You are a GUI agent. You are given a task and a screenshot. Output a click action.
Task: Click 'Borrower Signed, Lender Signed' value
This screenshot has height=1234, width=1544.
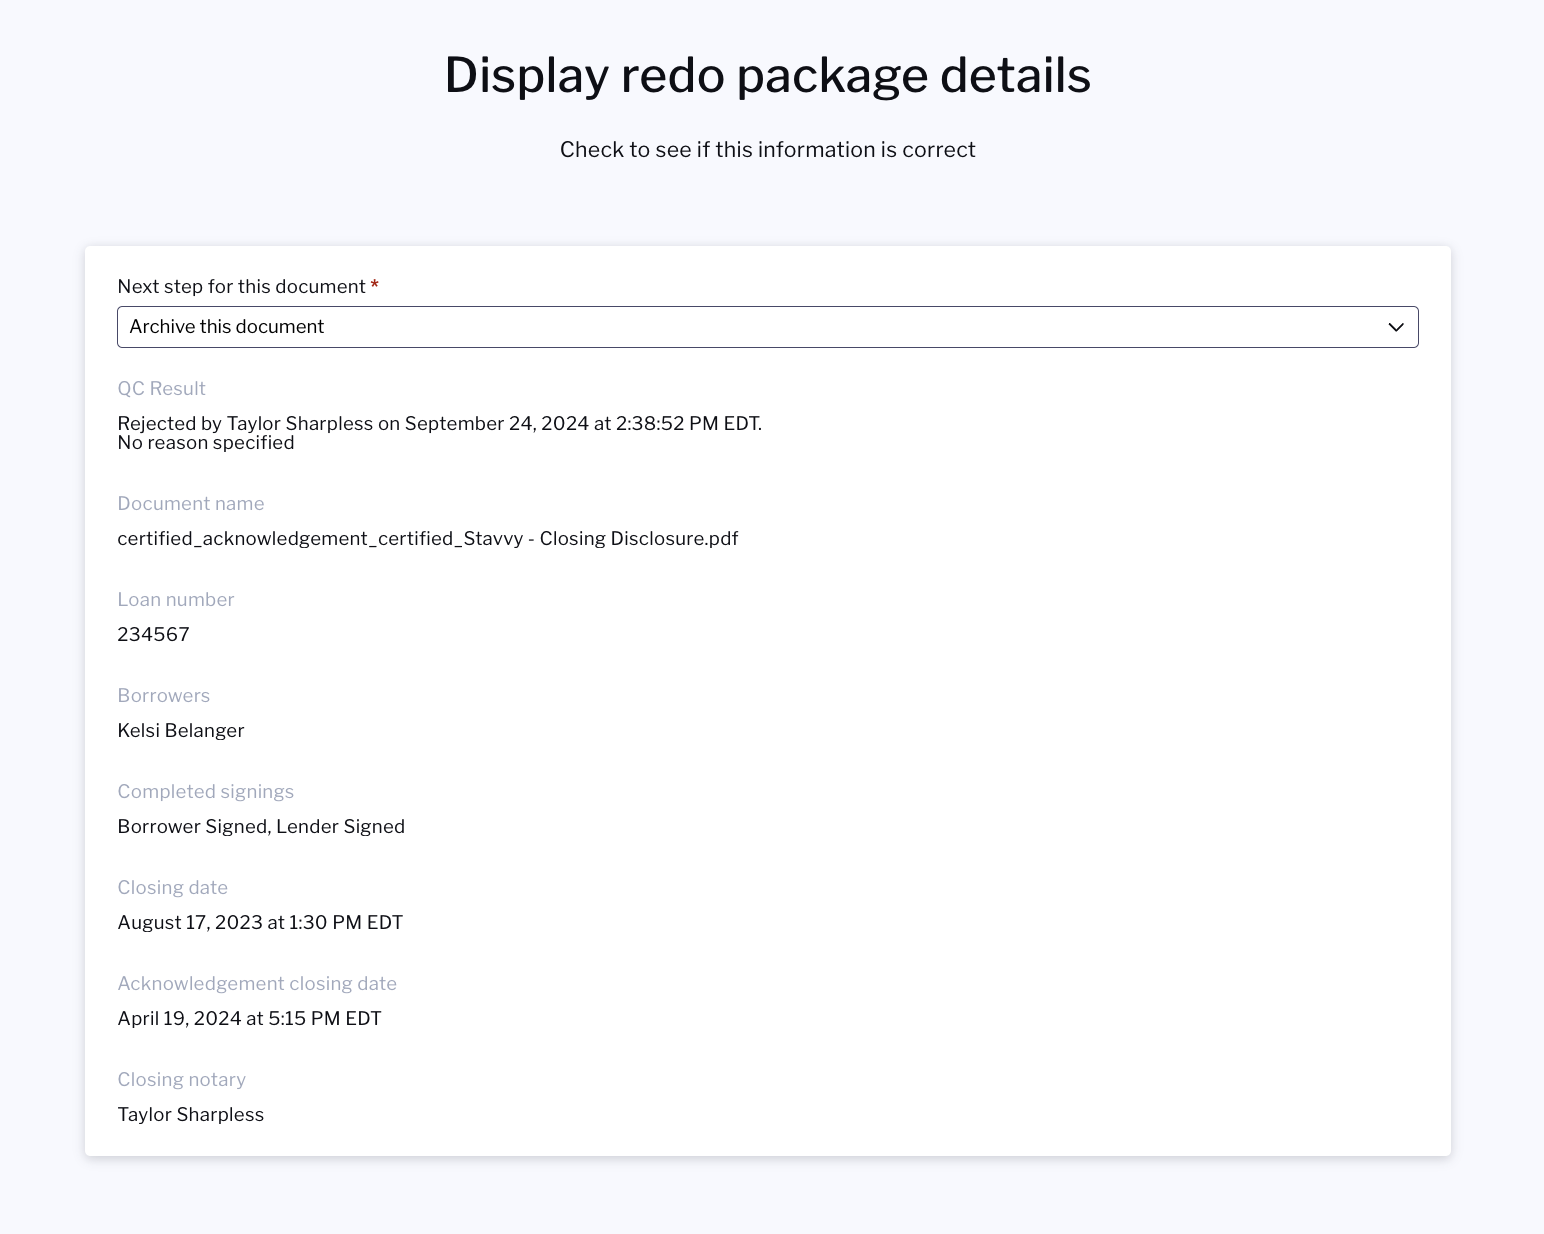tap(261, 827)
